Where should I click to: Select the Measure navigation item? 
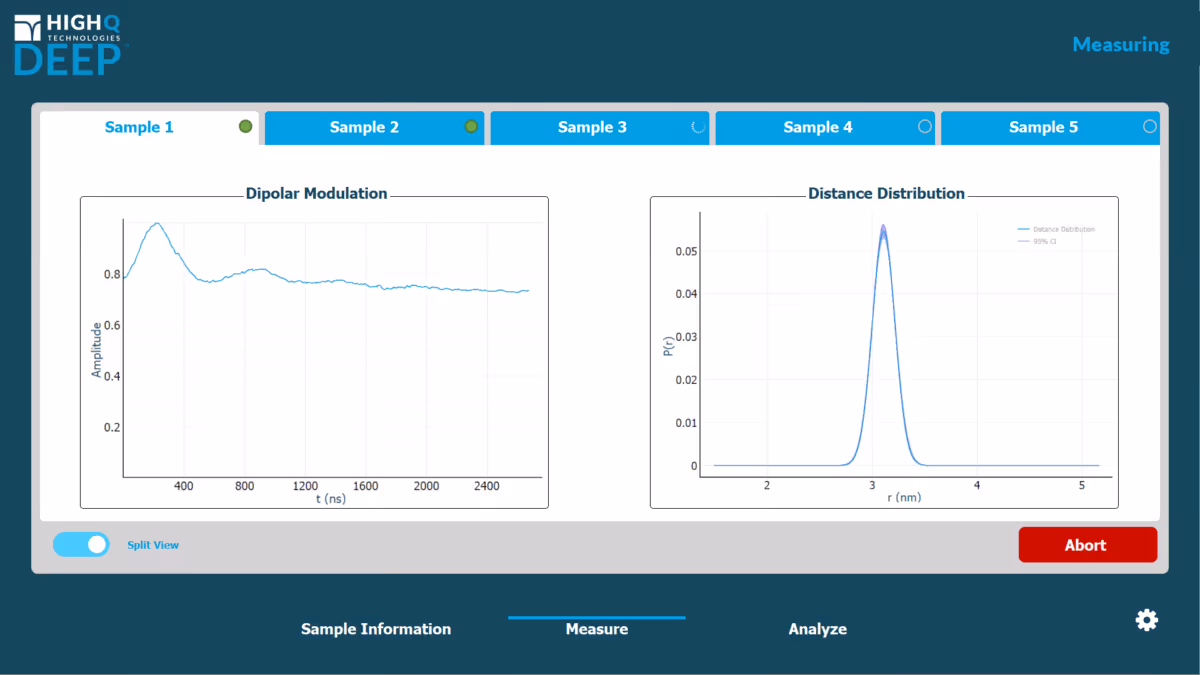tap(597, 629)
